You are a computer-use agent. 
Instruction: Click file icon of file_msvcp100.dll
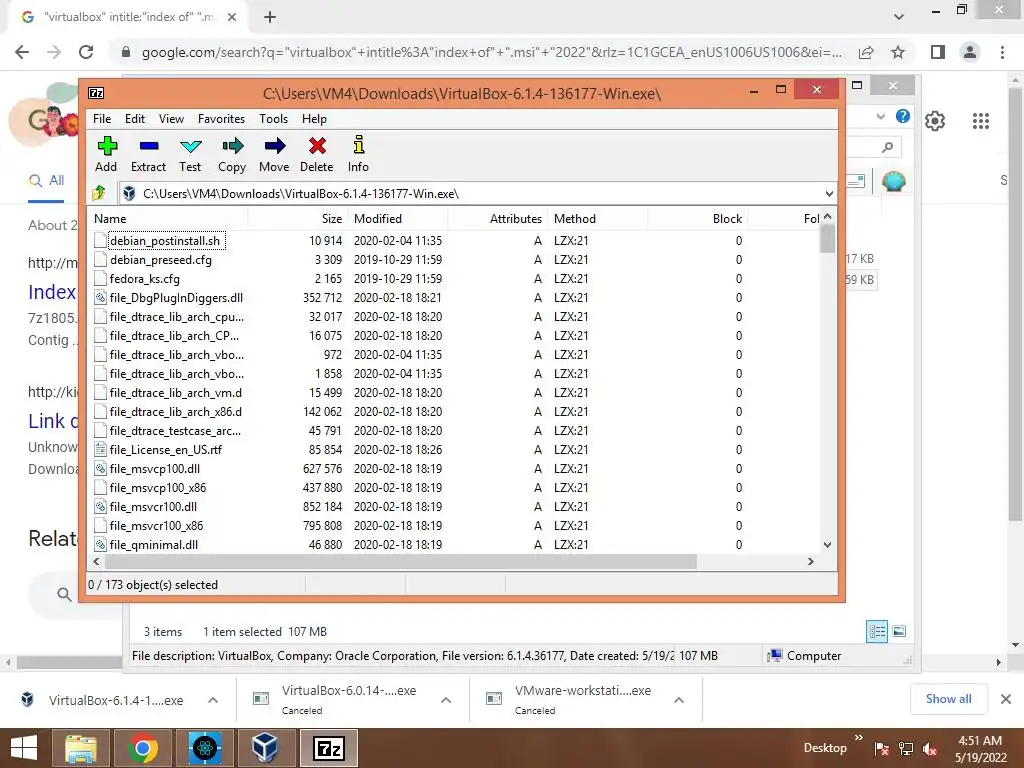pos(100,469)
